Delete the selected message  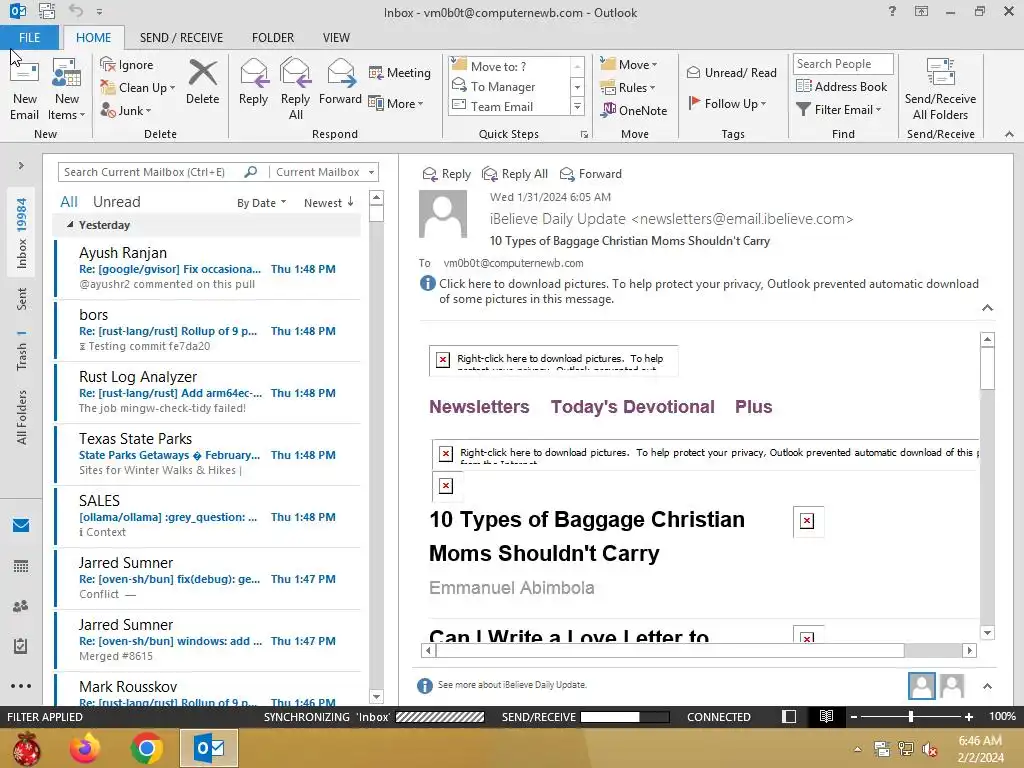[202, 82]
